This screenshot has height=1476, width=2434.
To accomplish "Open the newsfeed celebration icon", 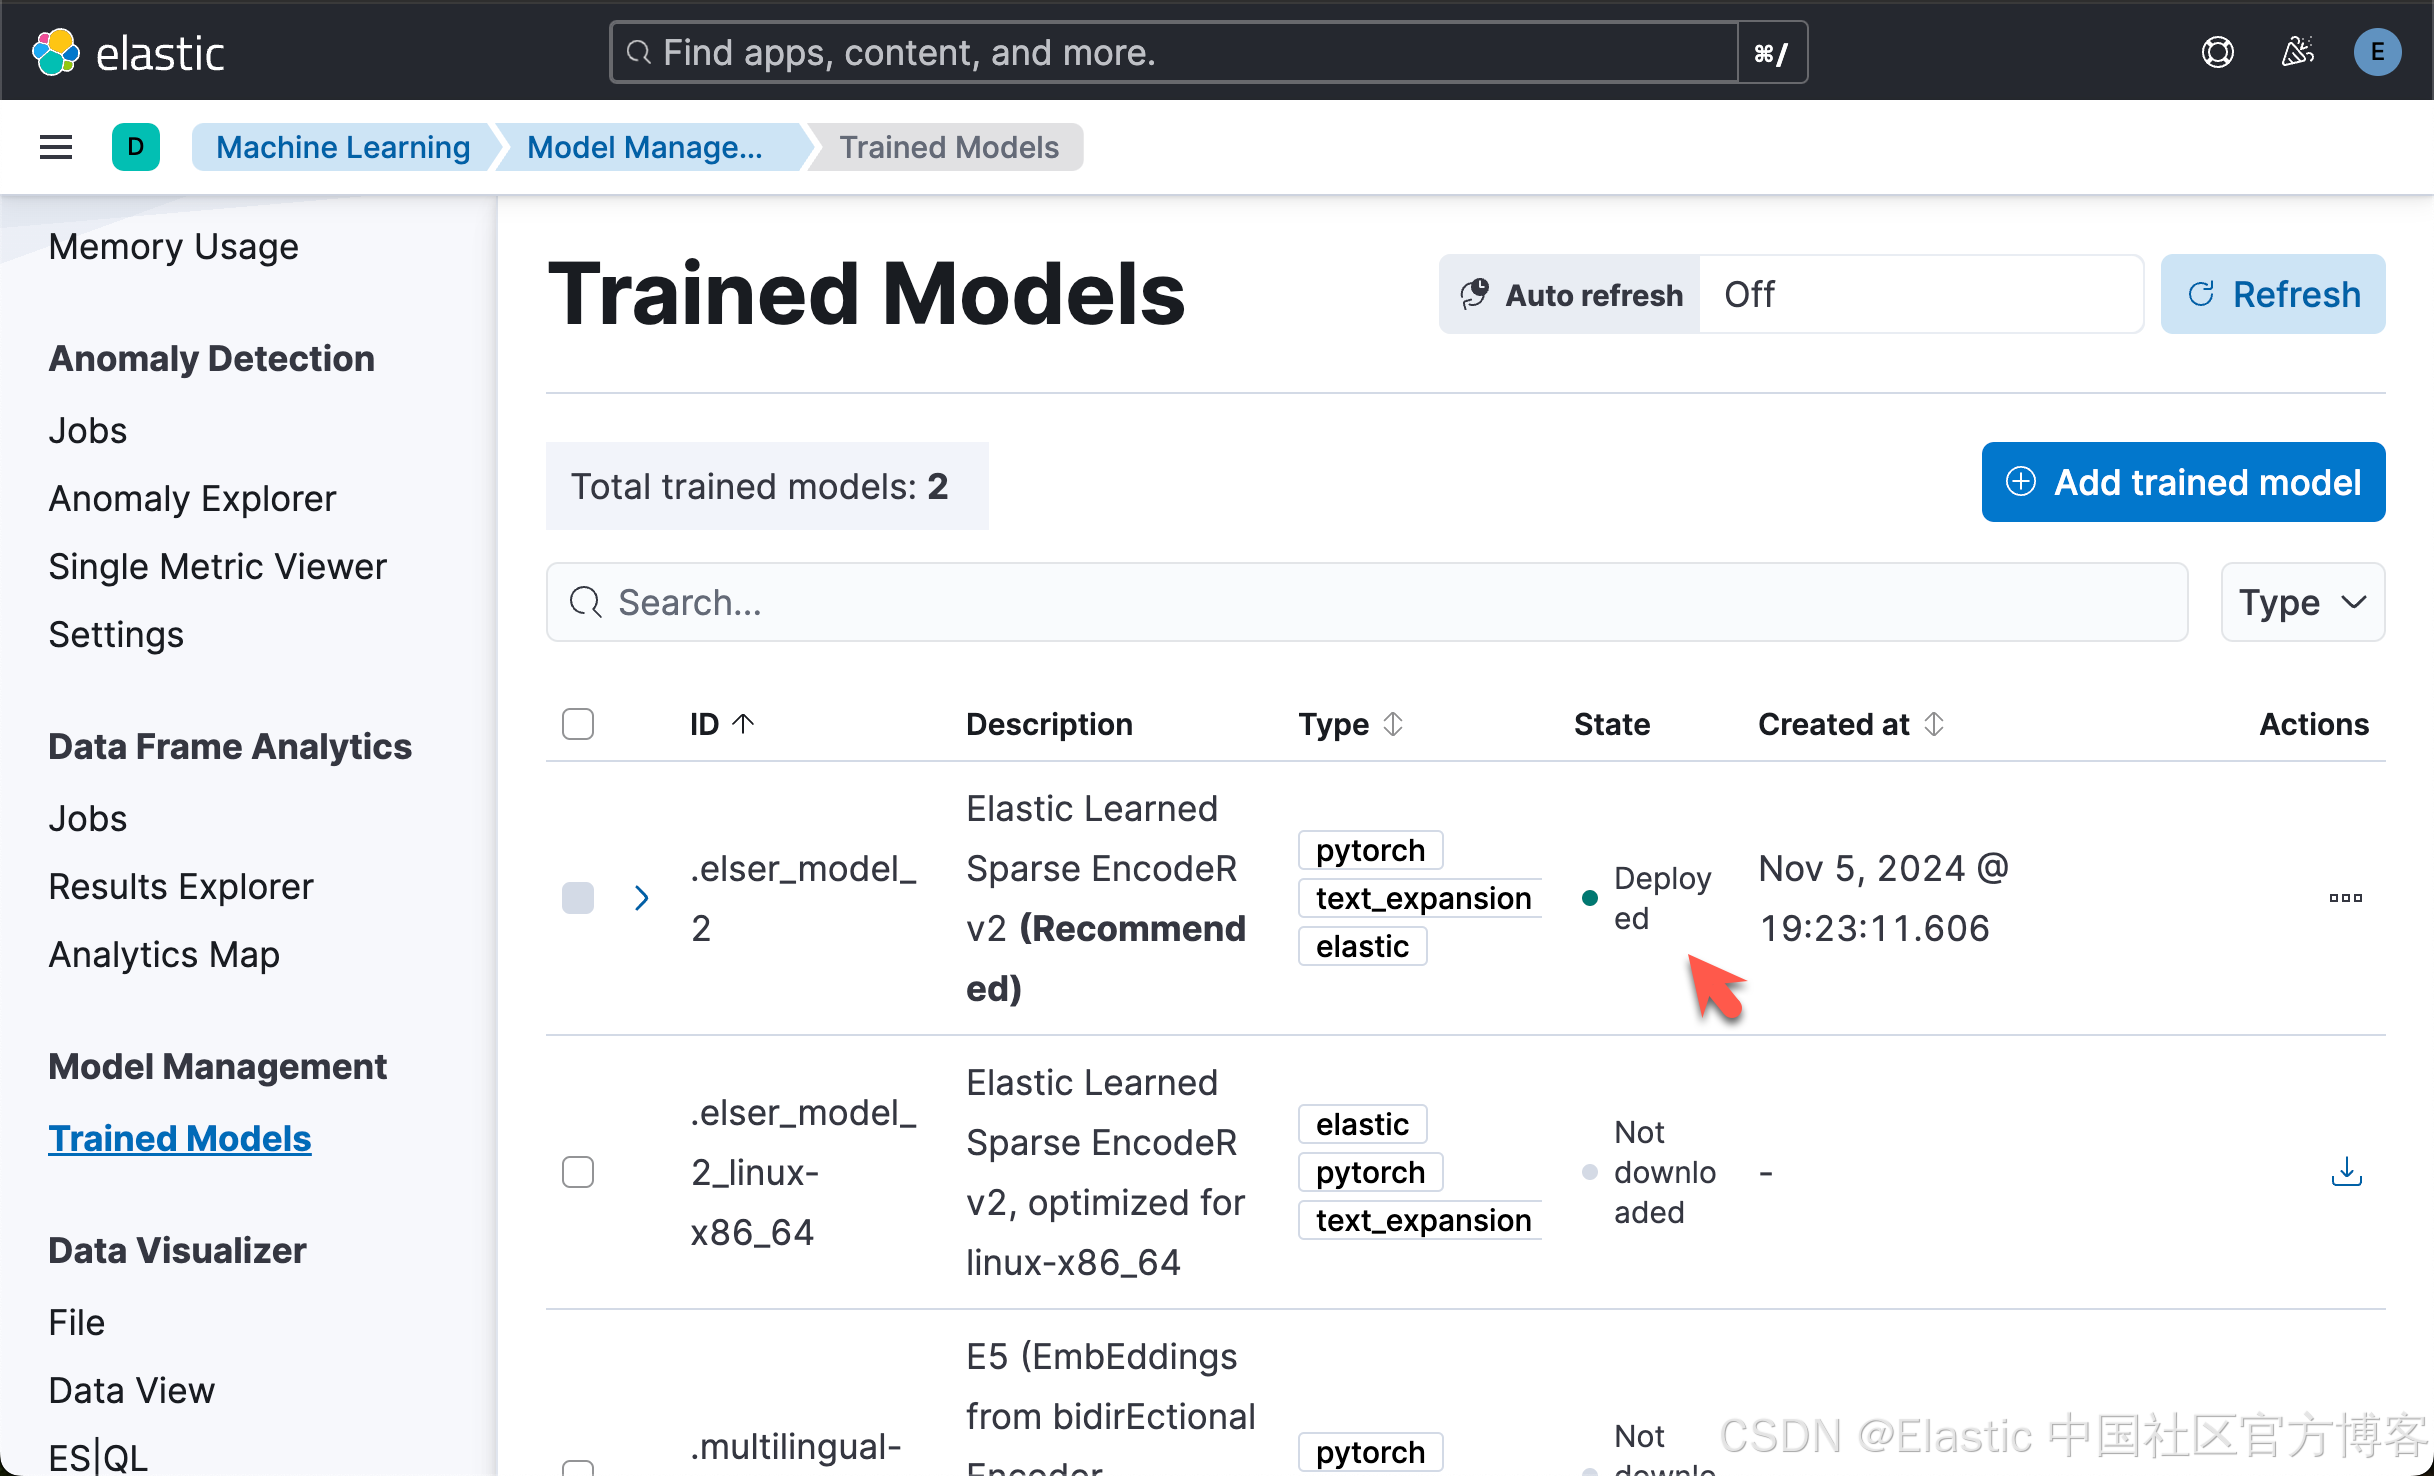I will 2297,52.
